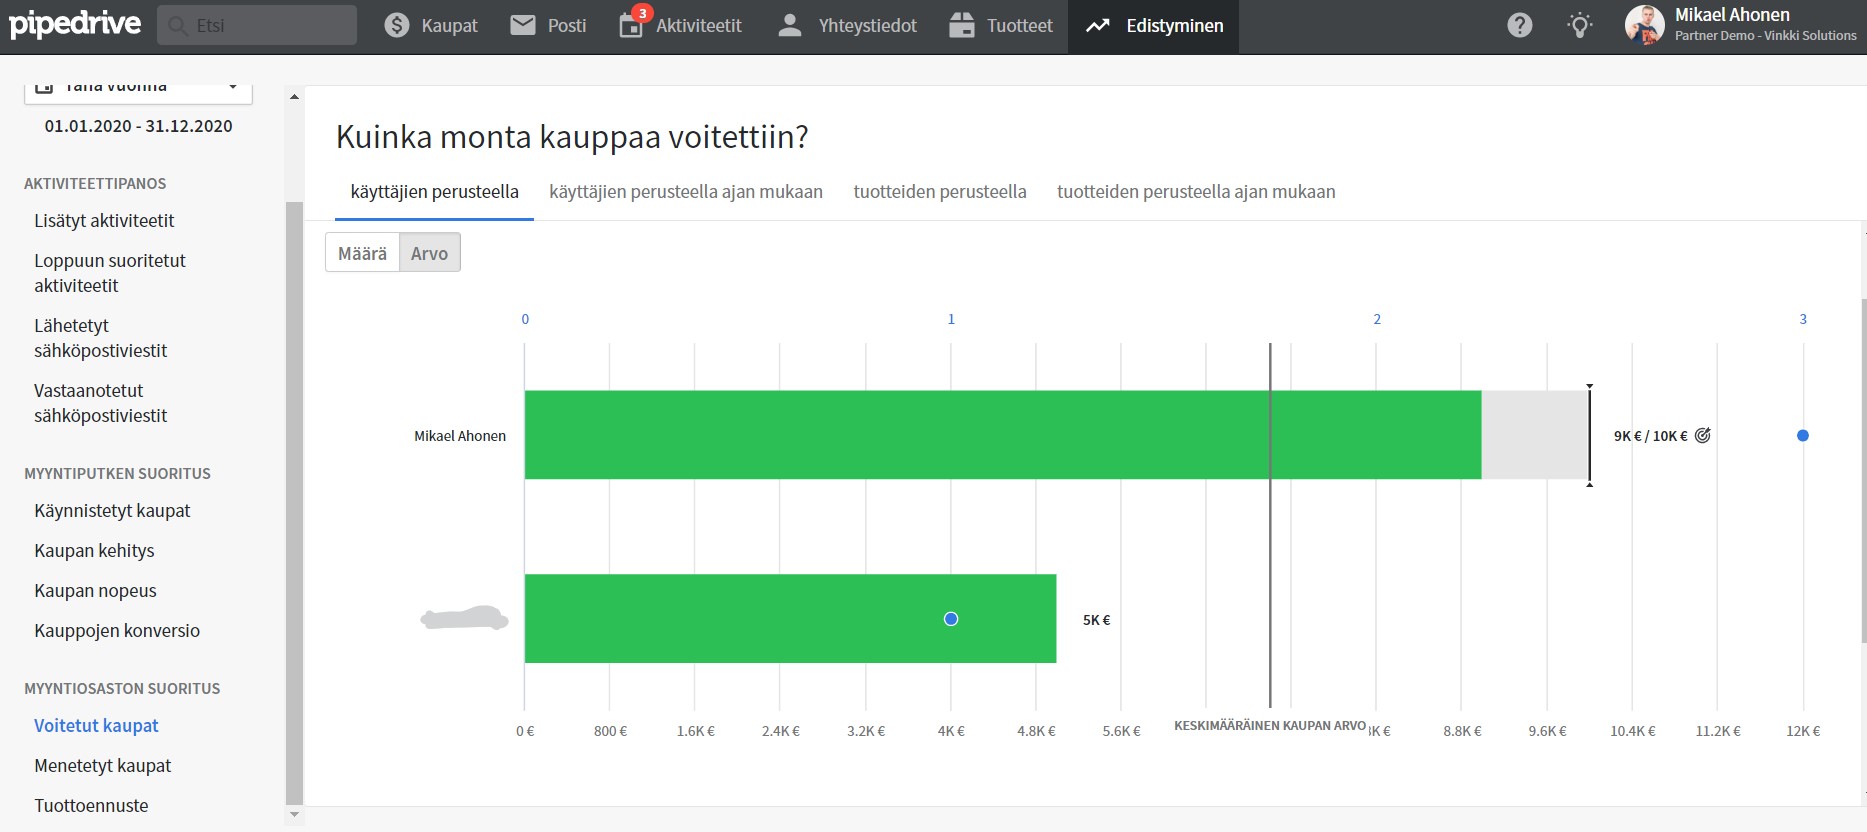The height and width of the screenshot is (832, 1867).
Task: Switch to Arvo view
Action: [x=430, y=253]
